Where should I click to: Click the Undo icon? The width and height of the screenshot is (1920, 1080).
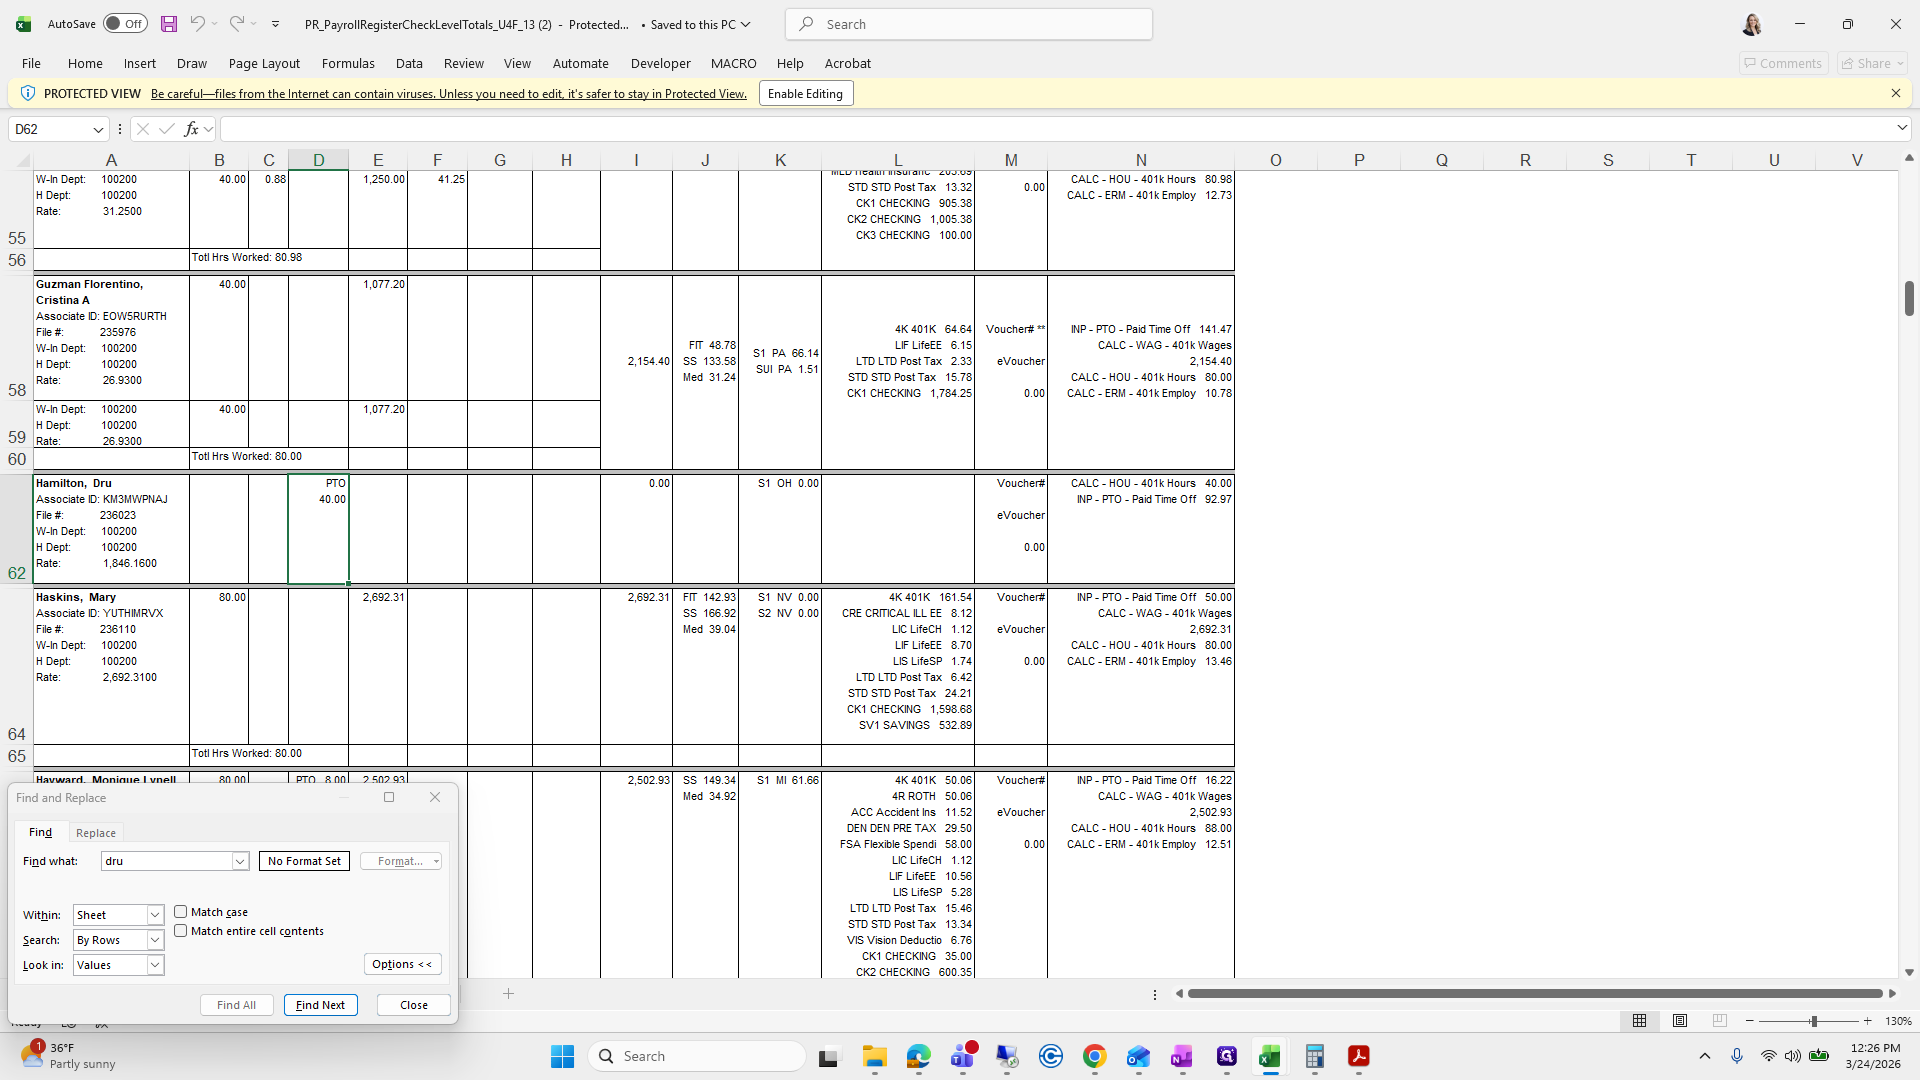[x=197, y=24]
